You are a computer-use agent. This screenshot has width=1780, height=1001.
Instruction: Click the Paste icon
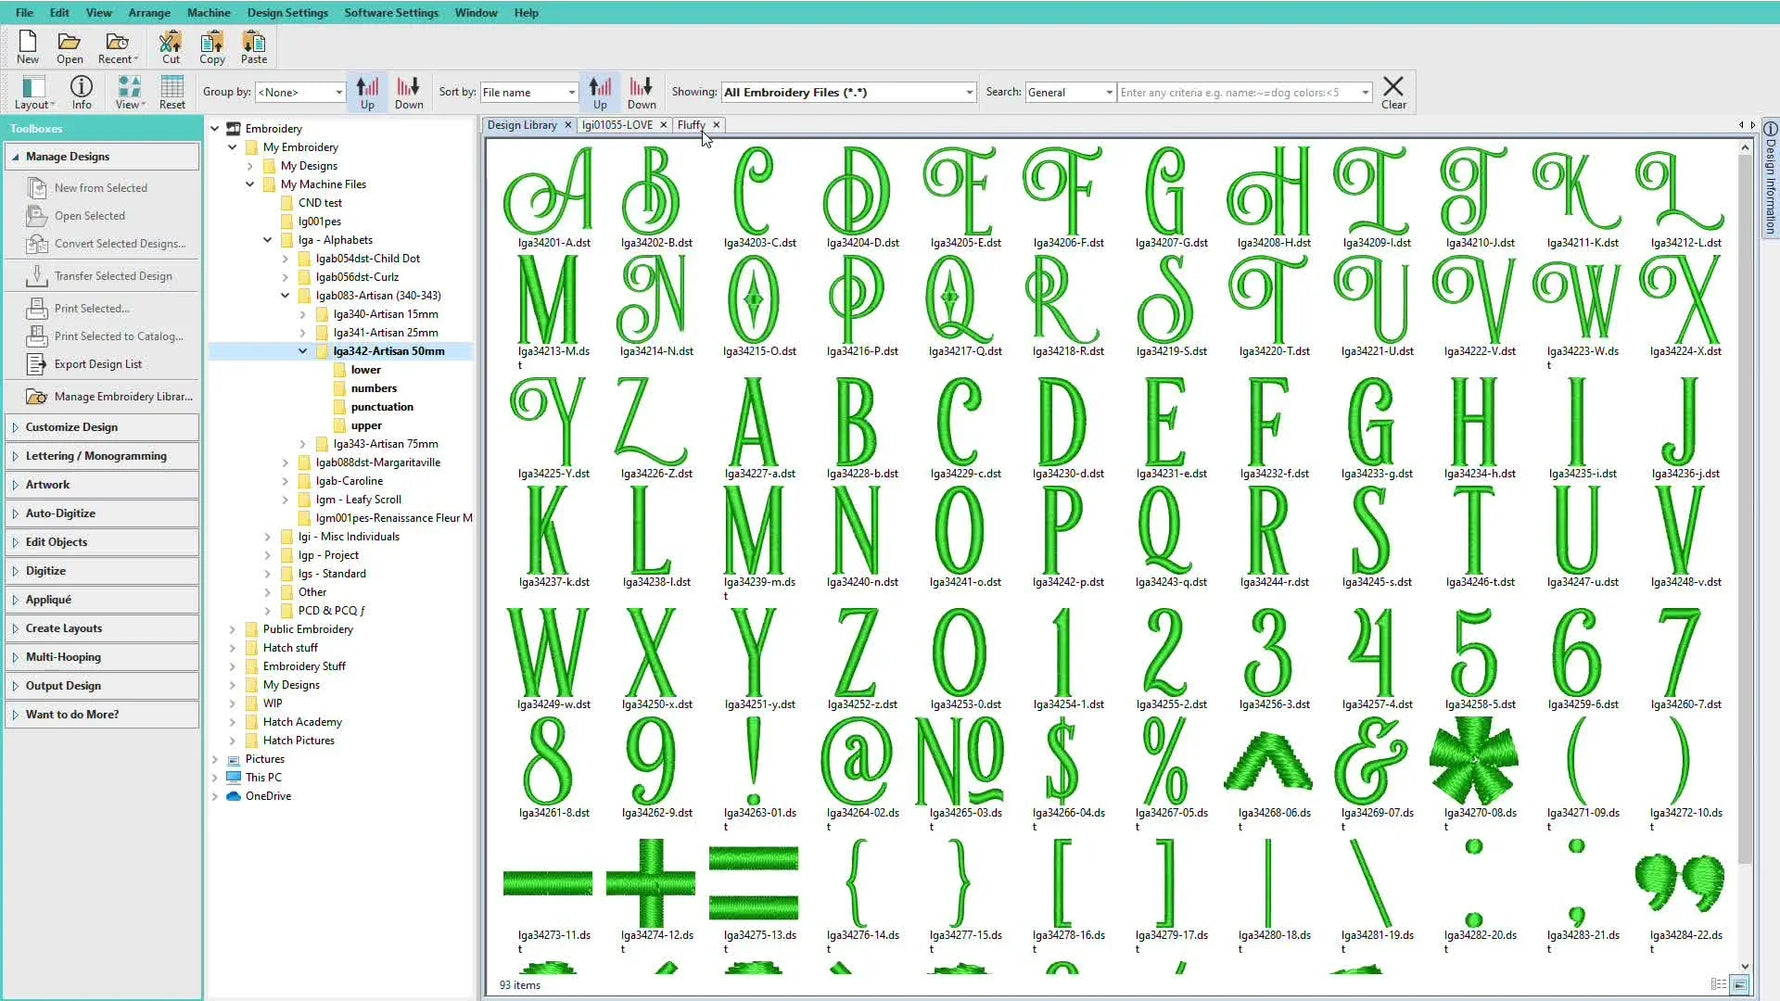click(x=254, y=47)
